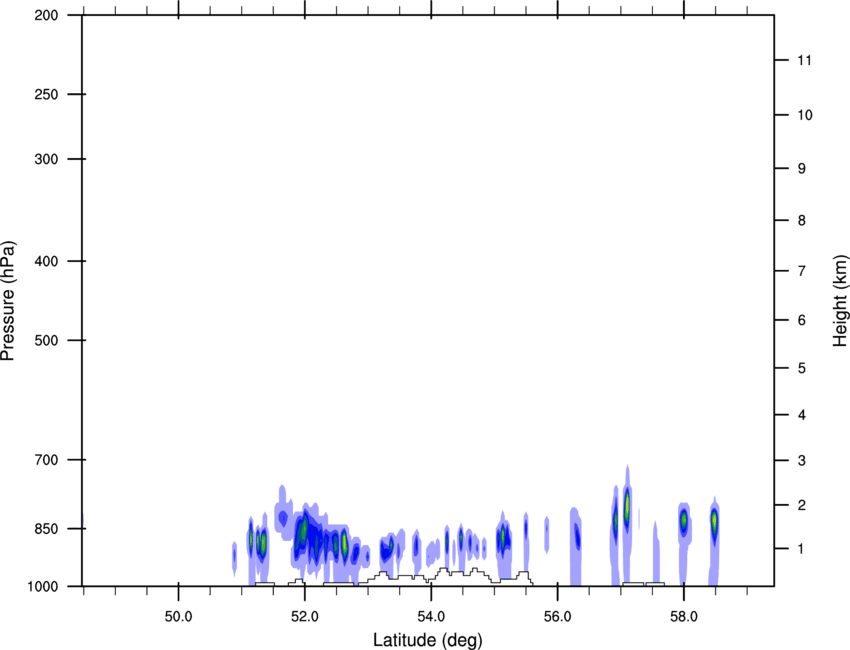850x650 pixels.
Task: Click the tall green plume near latitude 57.1
Action: (x=627, y=505)
